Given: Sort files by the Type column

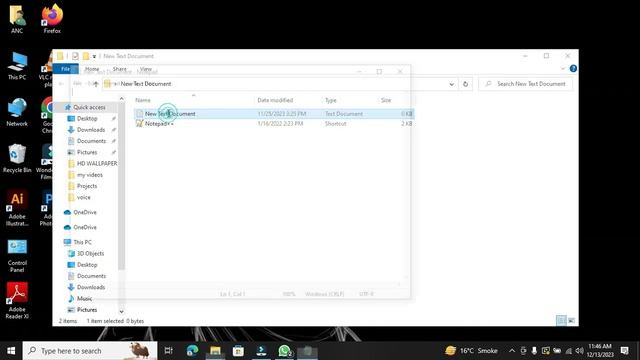Looking at the screenshot, I should tap(331, 100).
